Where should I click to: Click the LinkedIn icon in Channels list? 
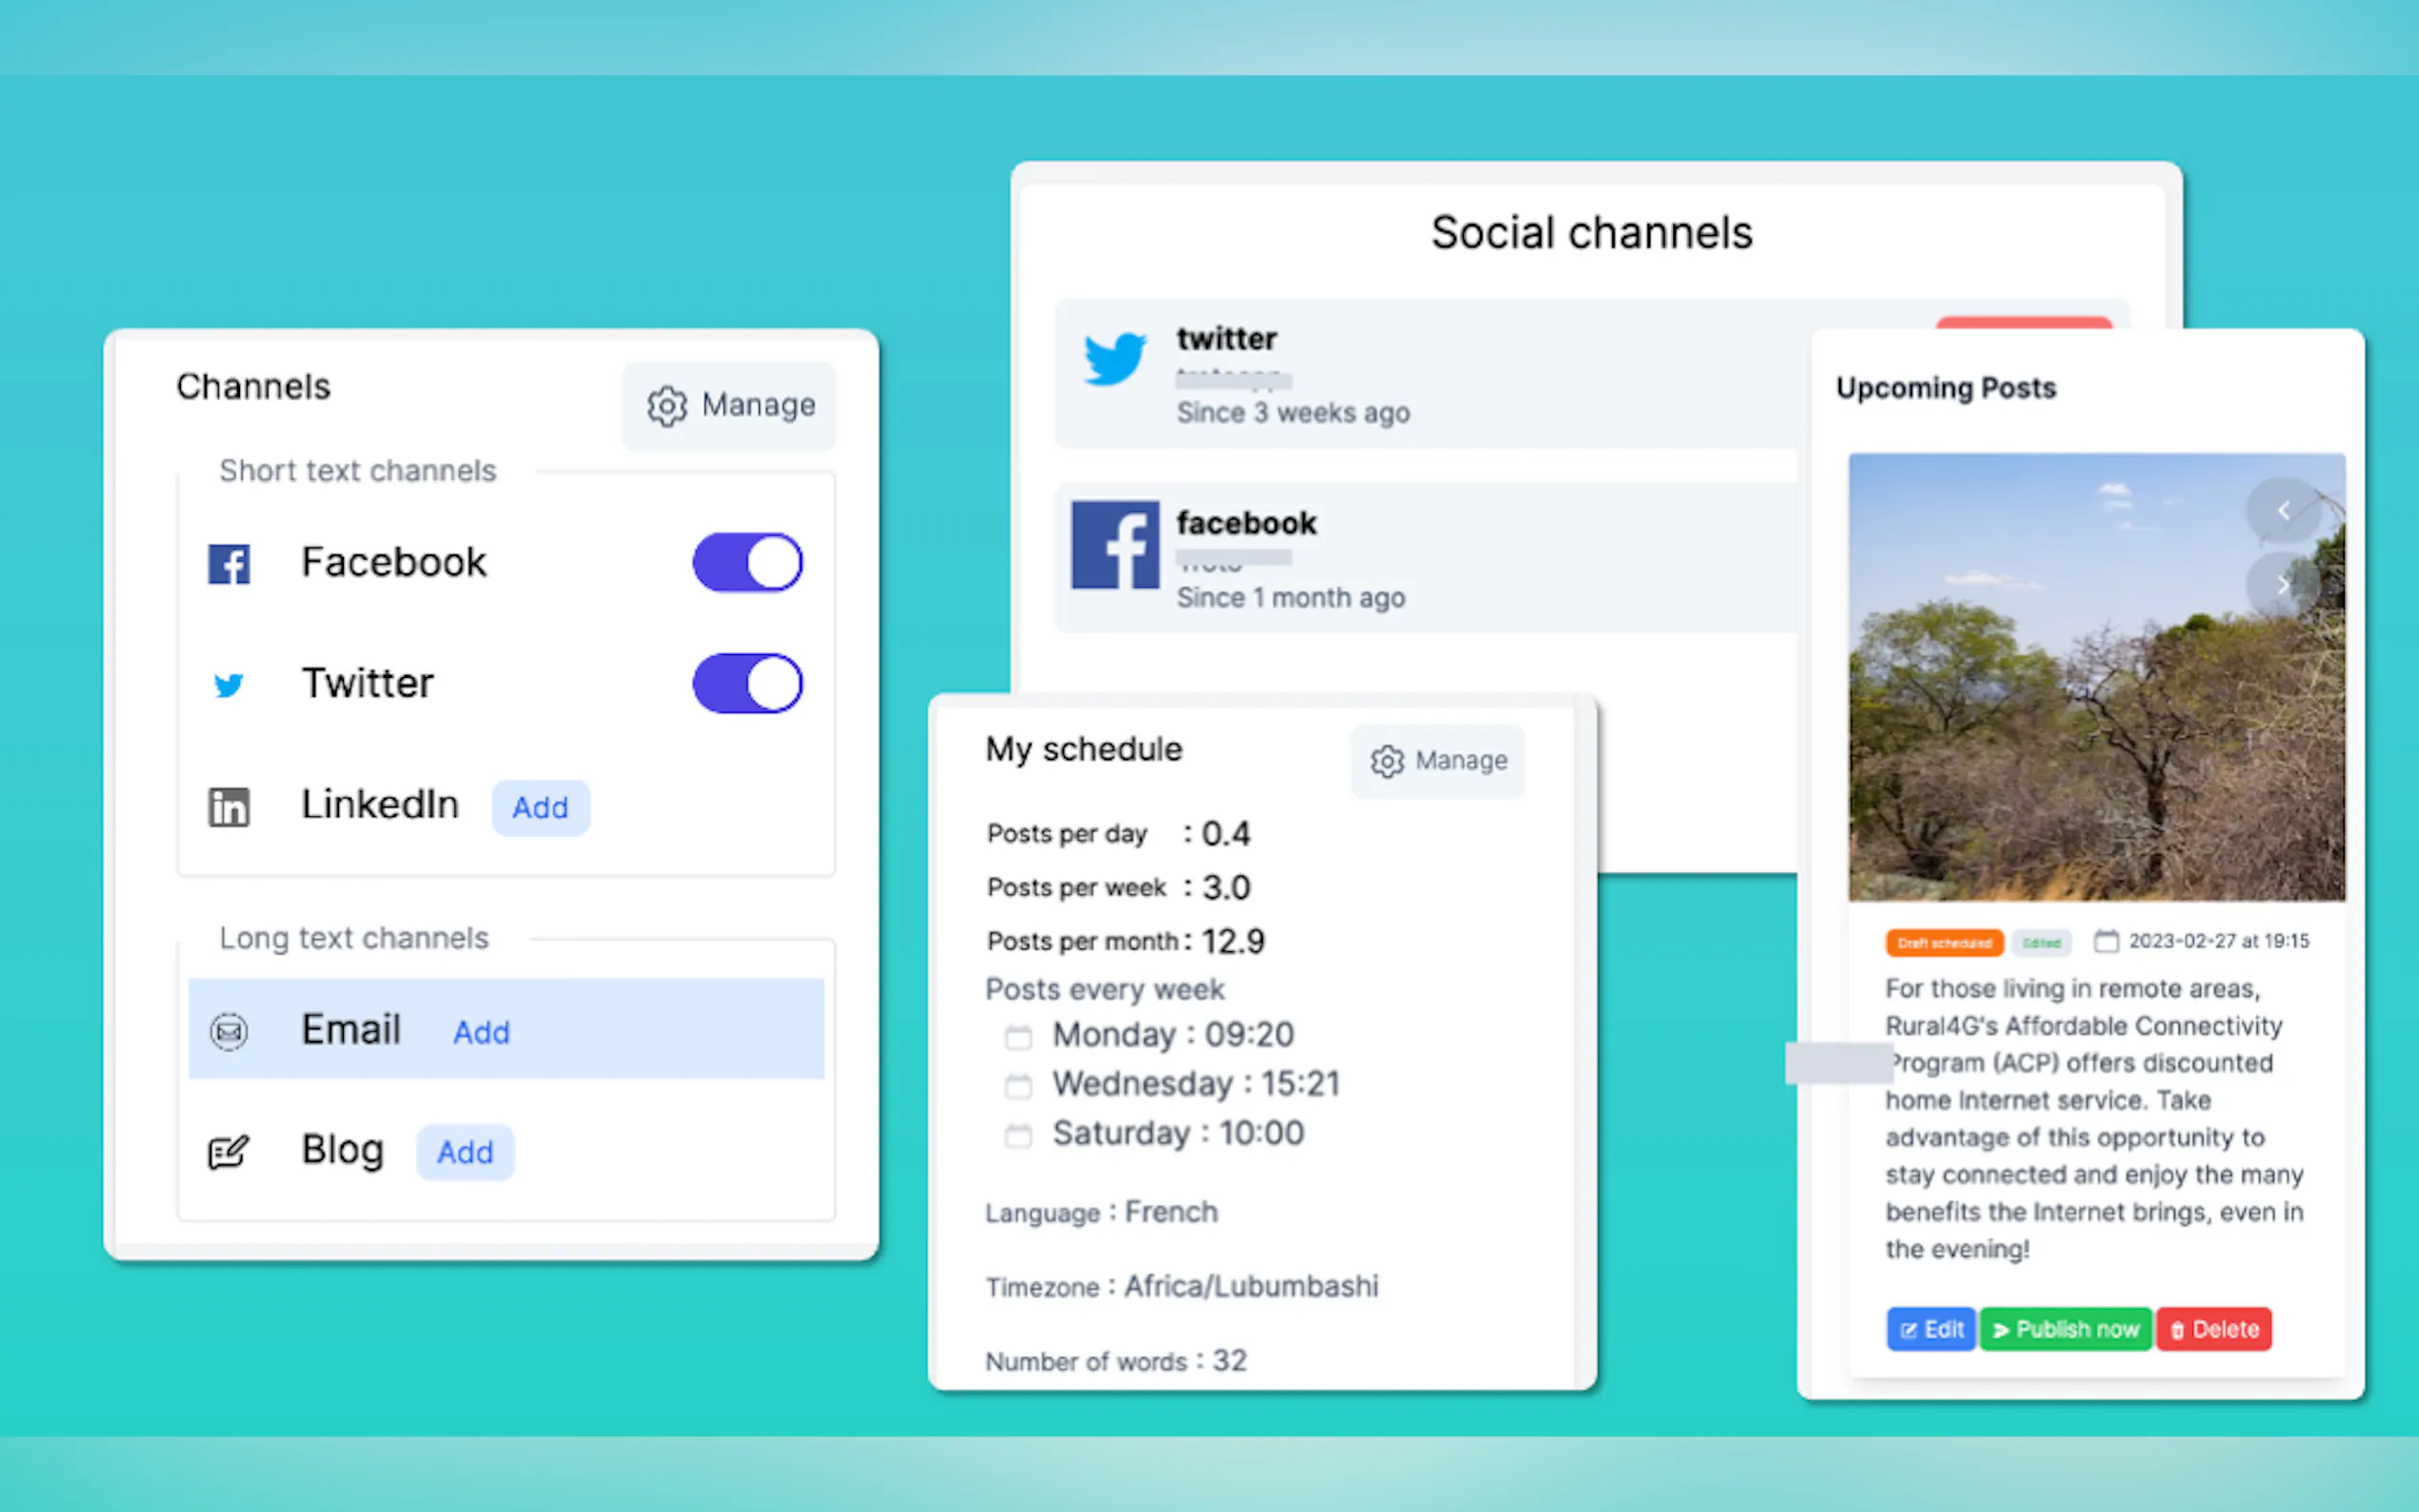pyautogui.click(x=229, y=807)
